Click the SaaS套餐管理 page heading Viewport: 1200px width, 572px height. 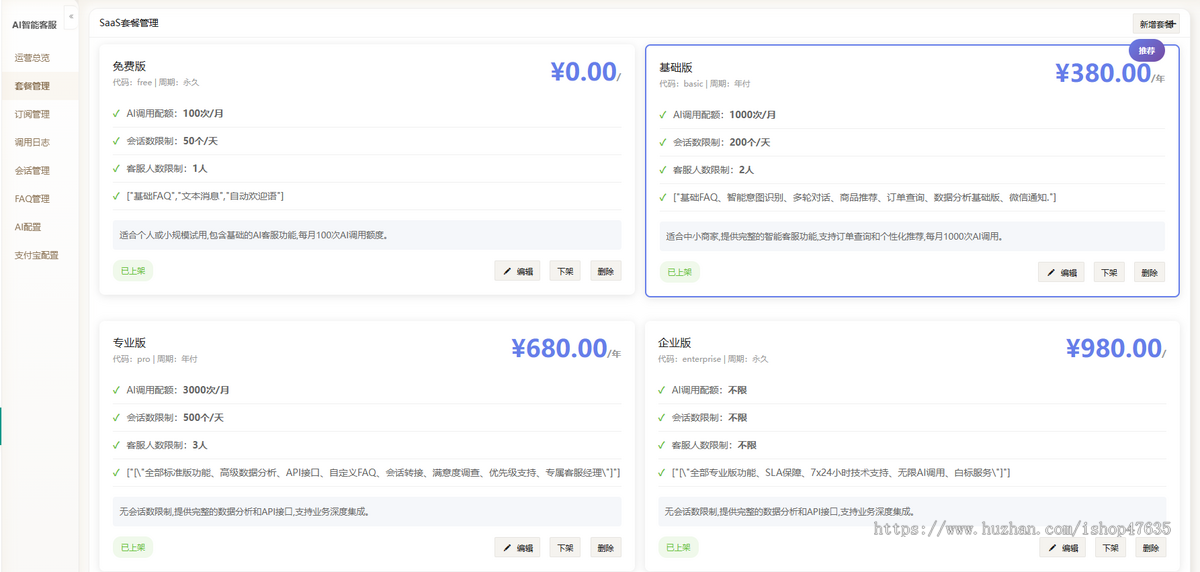(x=129, y=22)
